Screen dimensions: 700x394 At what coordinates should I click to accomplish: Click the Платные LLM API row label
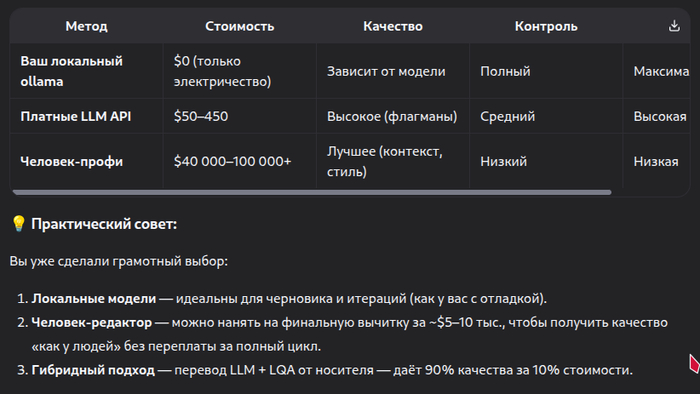coord(76,116)
